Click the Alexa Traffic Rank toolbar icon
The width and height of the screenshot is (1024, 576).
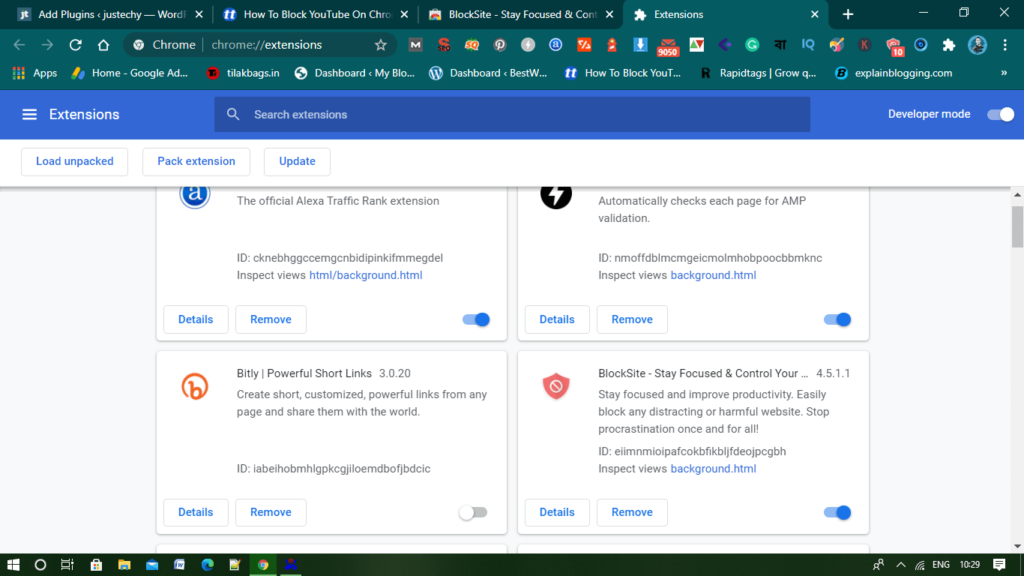click(555, 45)
